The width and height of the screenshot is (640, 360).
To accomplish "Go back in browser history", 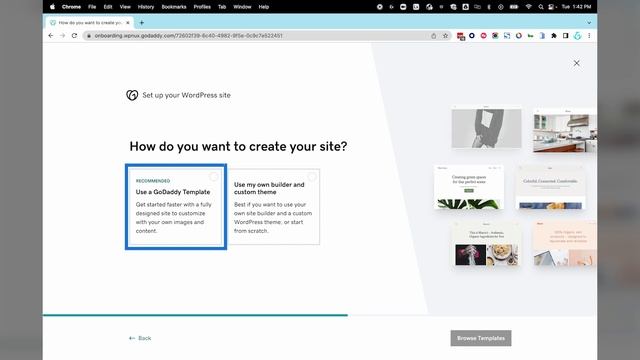I will point(51,36).
